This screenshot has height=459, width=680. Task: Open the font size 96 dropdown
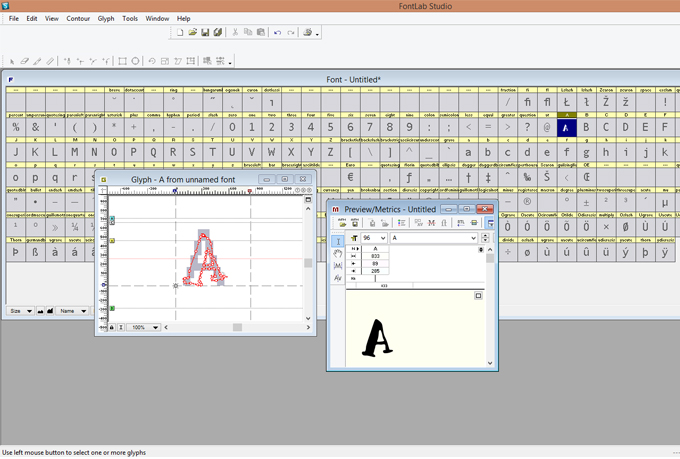point(382,238)
